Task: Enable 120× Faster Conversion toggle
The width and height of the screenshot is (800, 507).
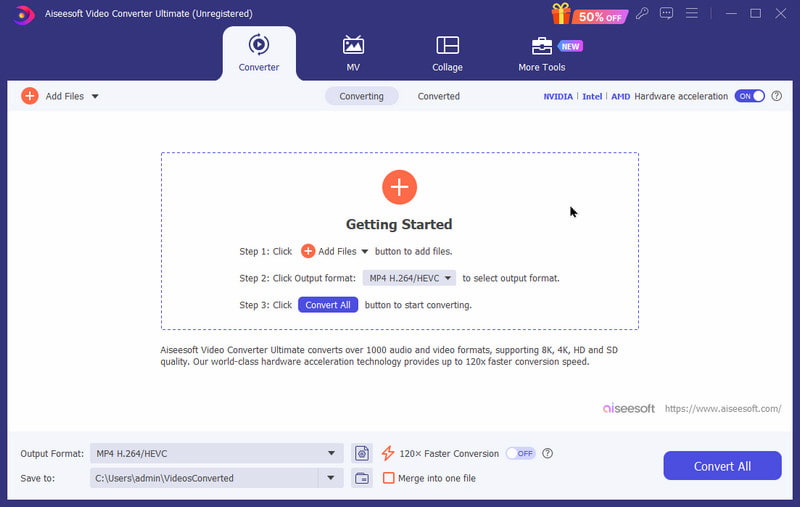Action: [520, 453]
